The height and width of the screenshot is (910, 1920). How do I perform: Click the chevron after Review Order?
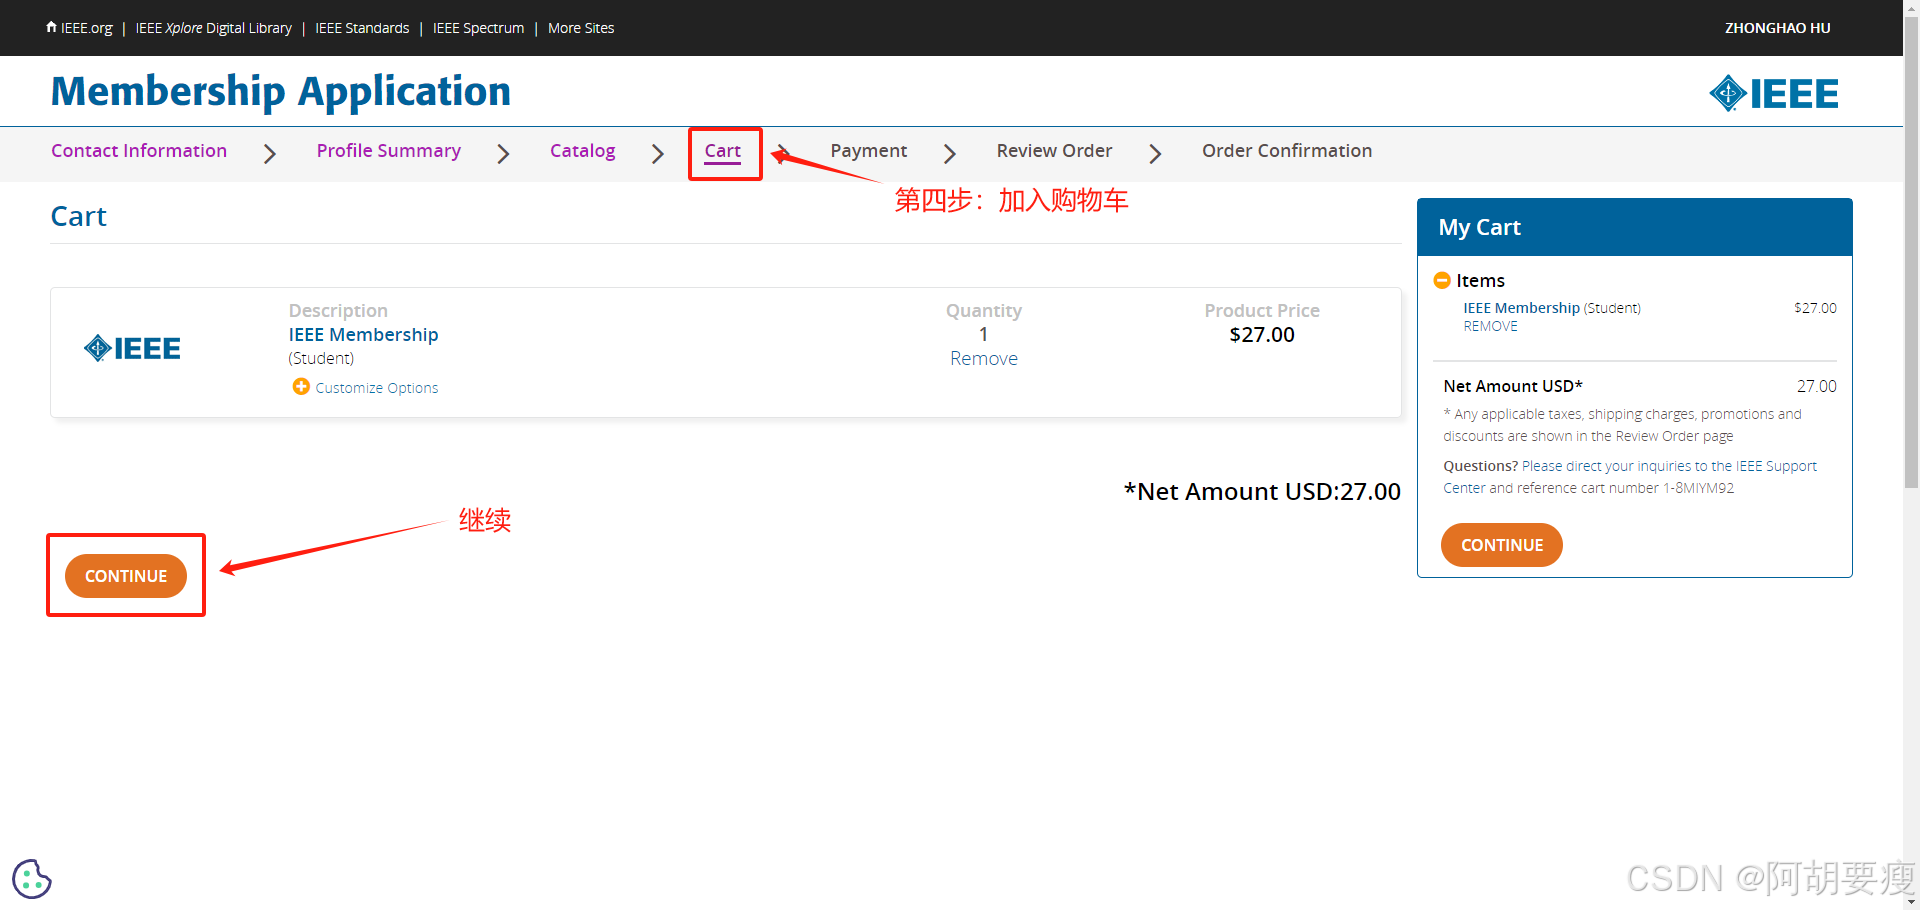click(1155, 153)
